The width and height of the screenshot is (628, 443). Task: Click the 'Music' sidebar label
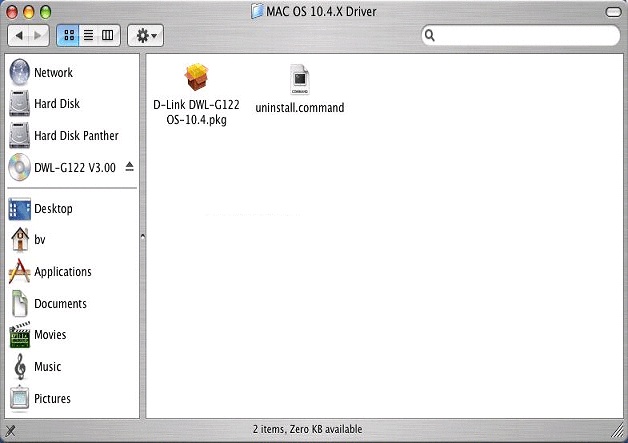(48, 366)
